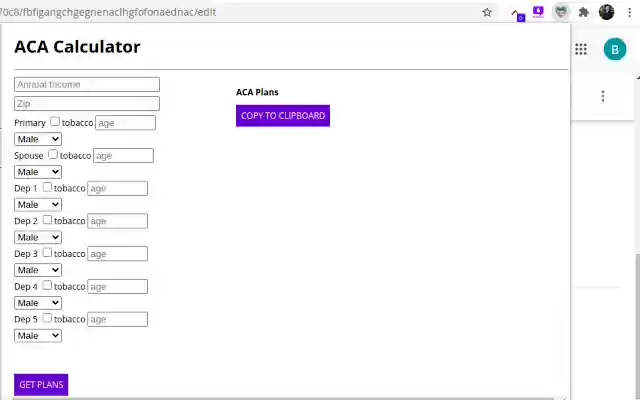Open the Google apps grid
The width and height of the screenshot is (640, 400).
tap(581, 49)
